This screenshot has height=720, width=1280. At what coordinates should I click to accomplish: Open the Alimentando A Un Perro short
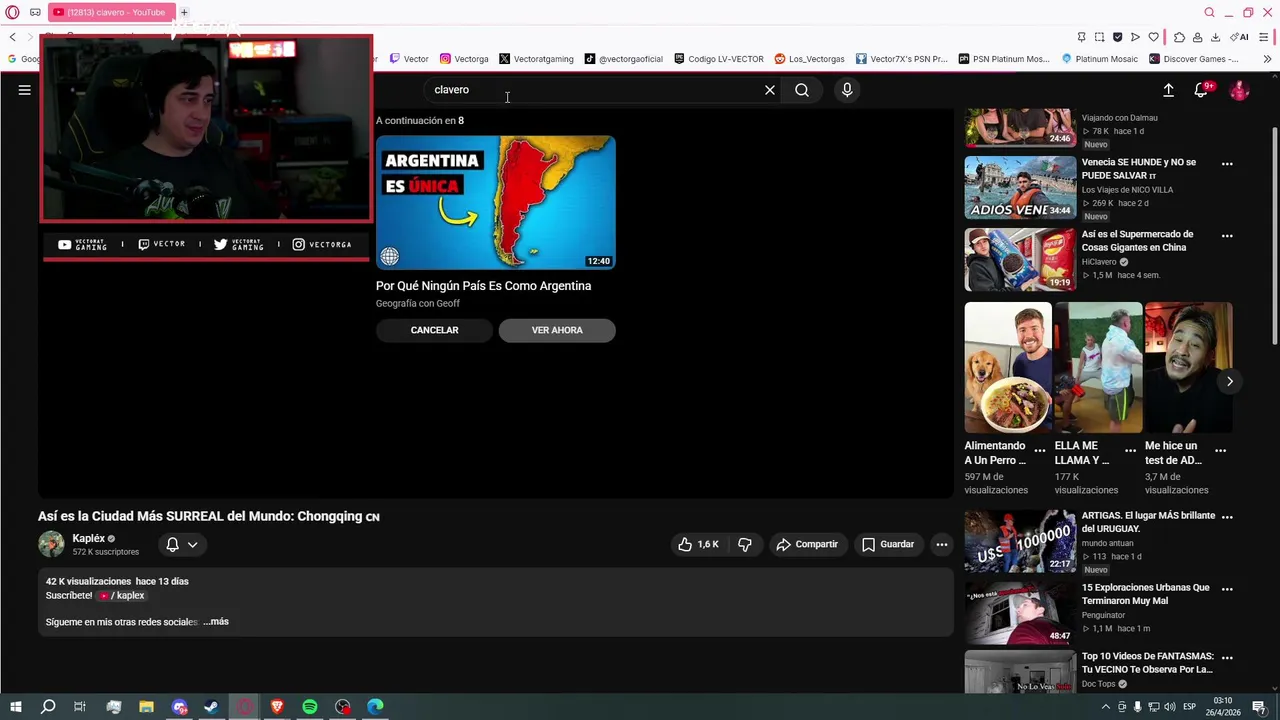[x=1008, y=367]
